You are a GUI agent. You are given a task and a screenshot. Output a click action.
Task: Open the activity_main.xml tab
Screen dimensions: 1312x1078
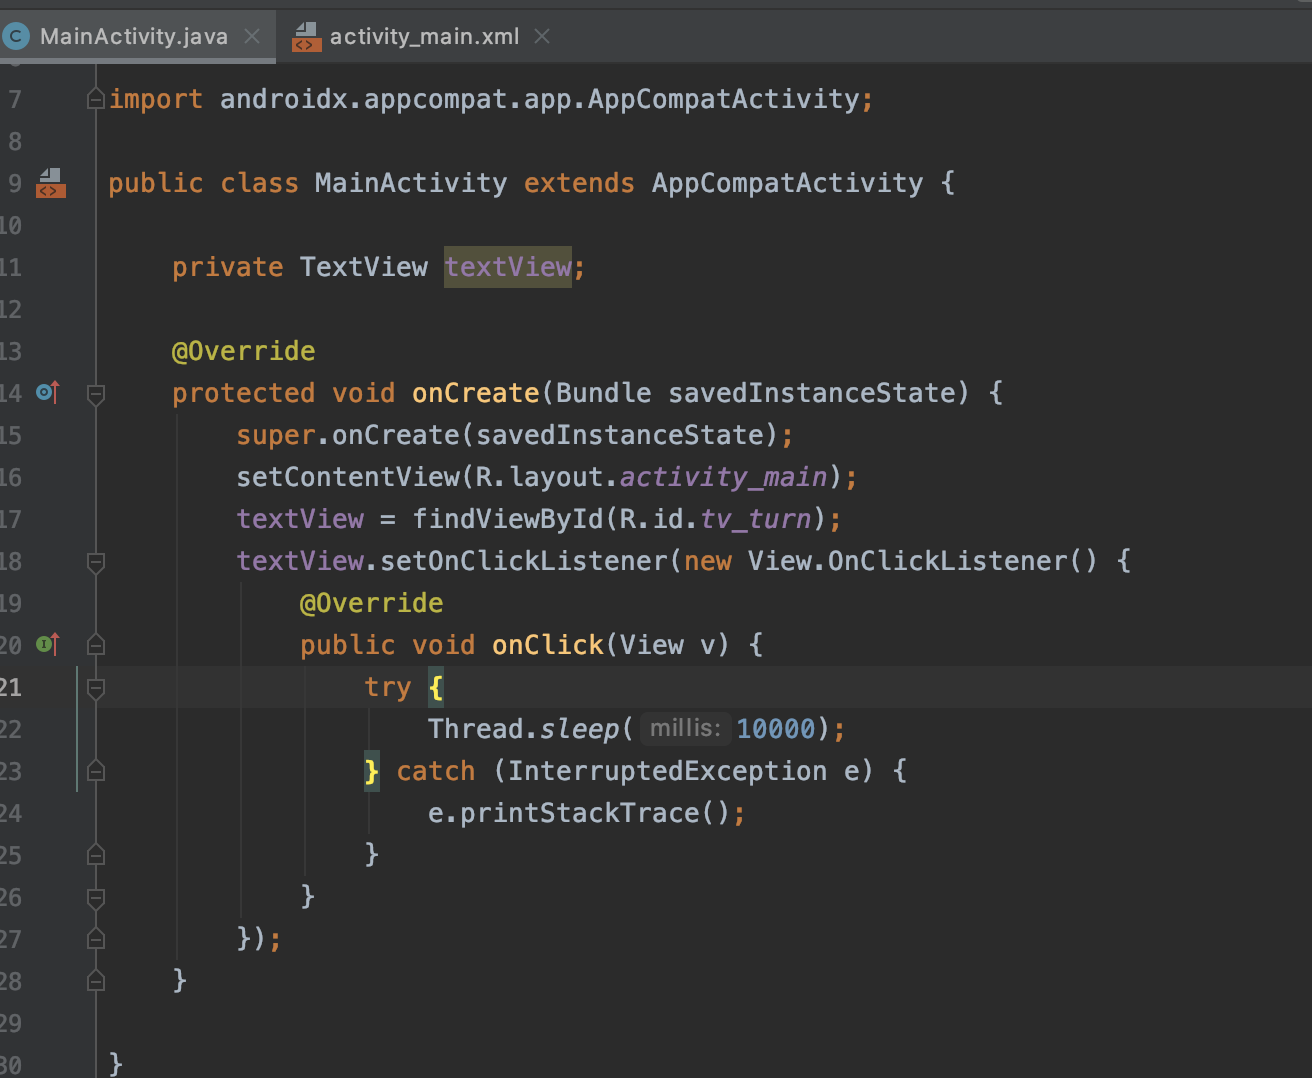[x=424, y=37]
